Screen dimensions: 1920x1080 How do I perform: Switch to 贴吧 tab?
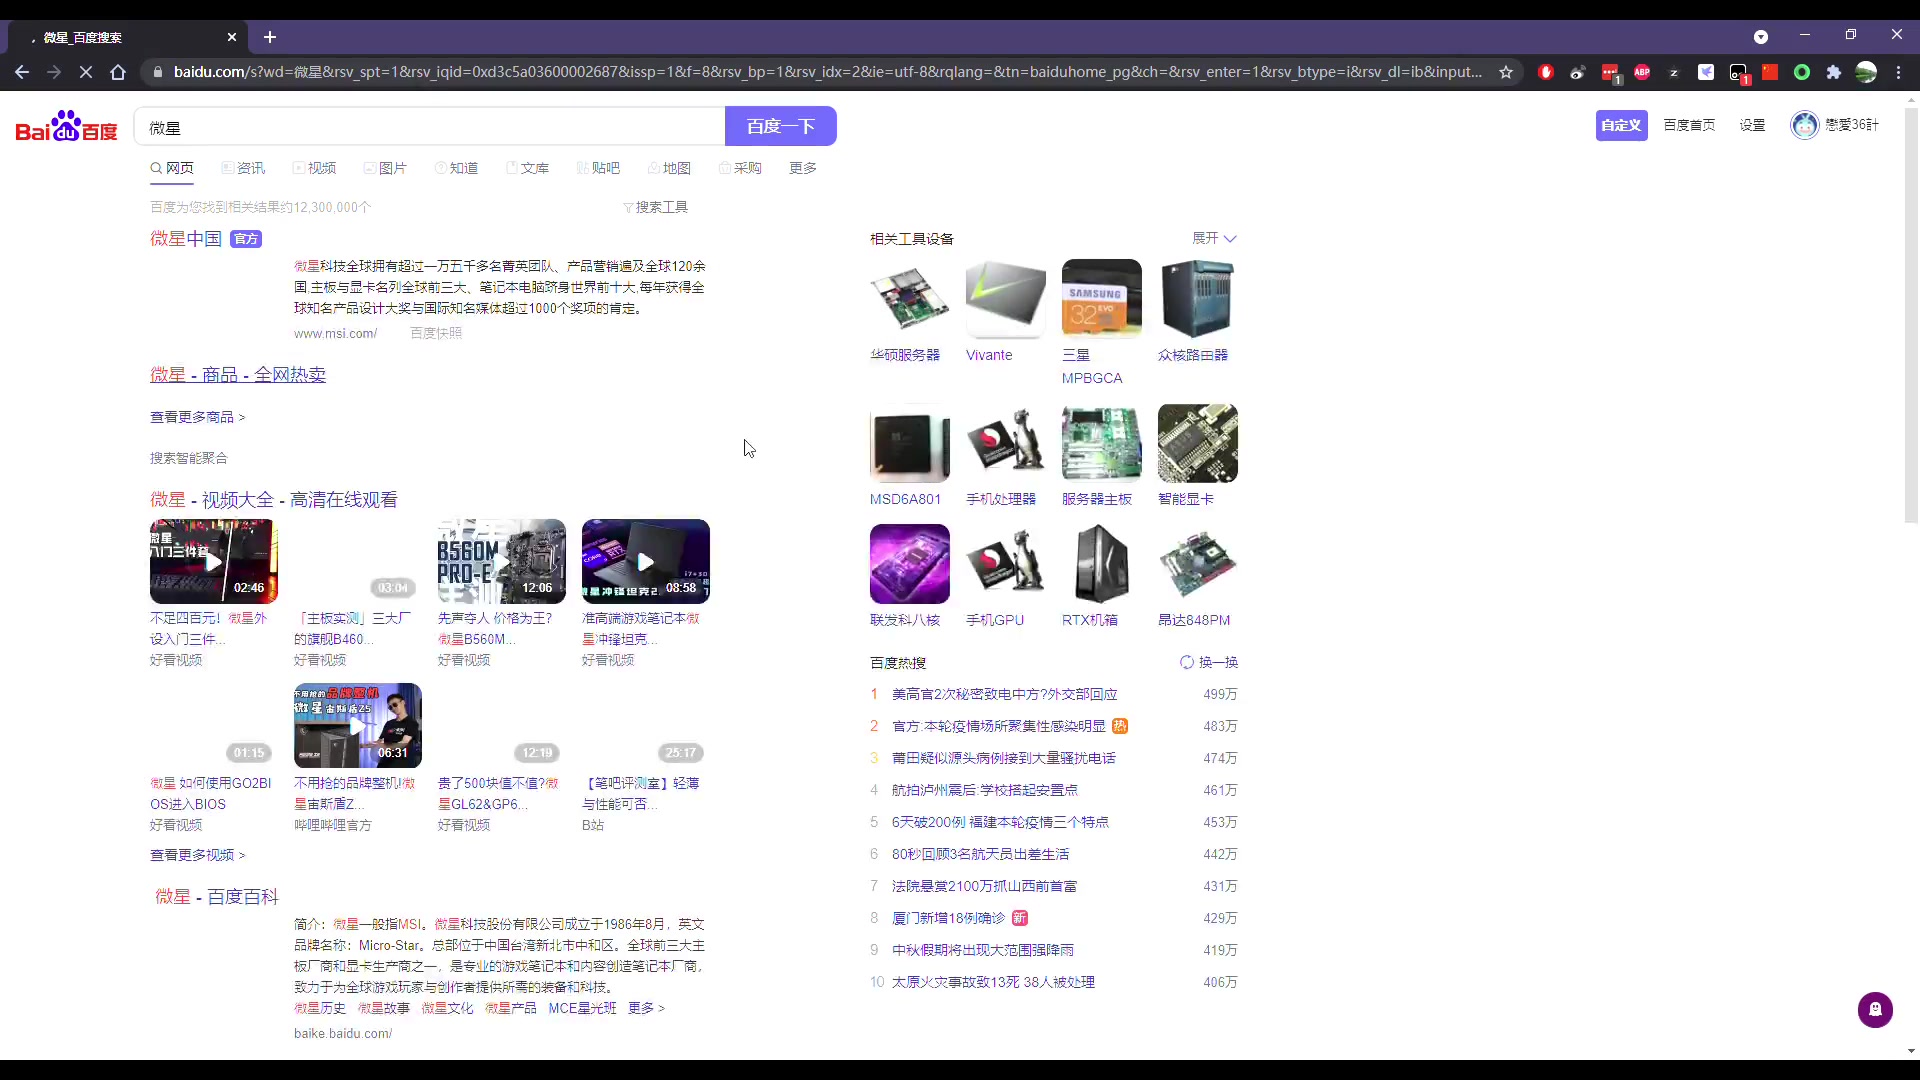(x=598, y=168)
